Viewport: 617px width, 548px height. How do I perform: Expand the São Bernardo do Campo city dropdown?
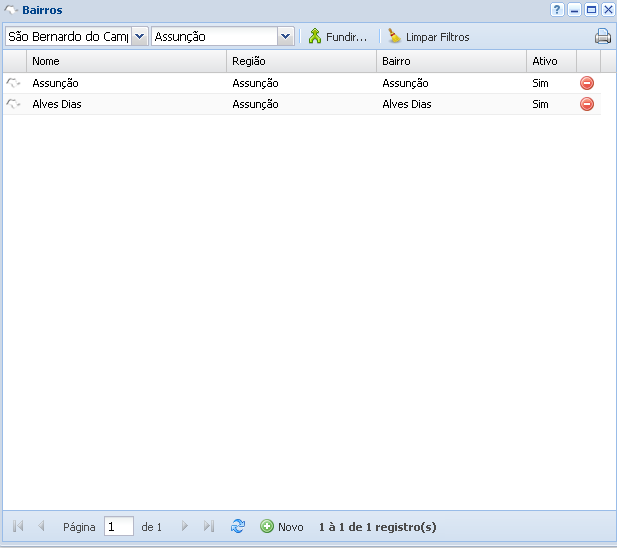pos(139,36)
